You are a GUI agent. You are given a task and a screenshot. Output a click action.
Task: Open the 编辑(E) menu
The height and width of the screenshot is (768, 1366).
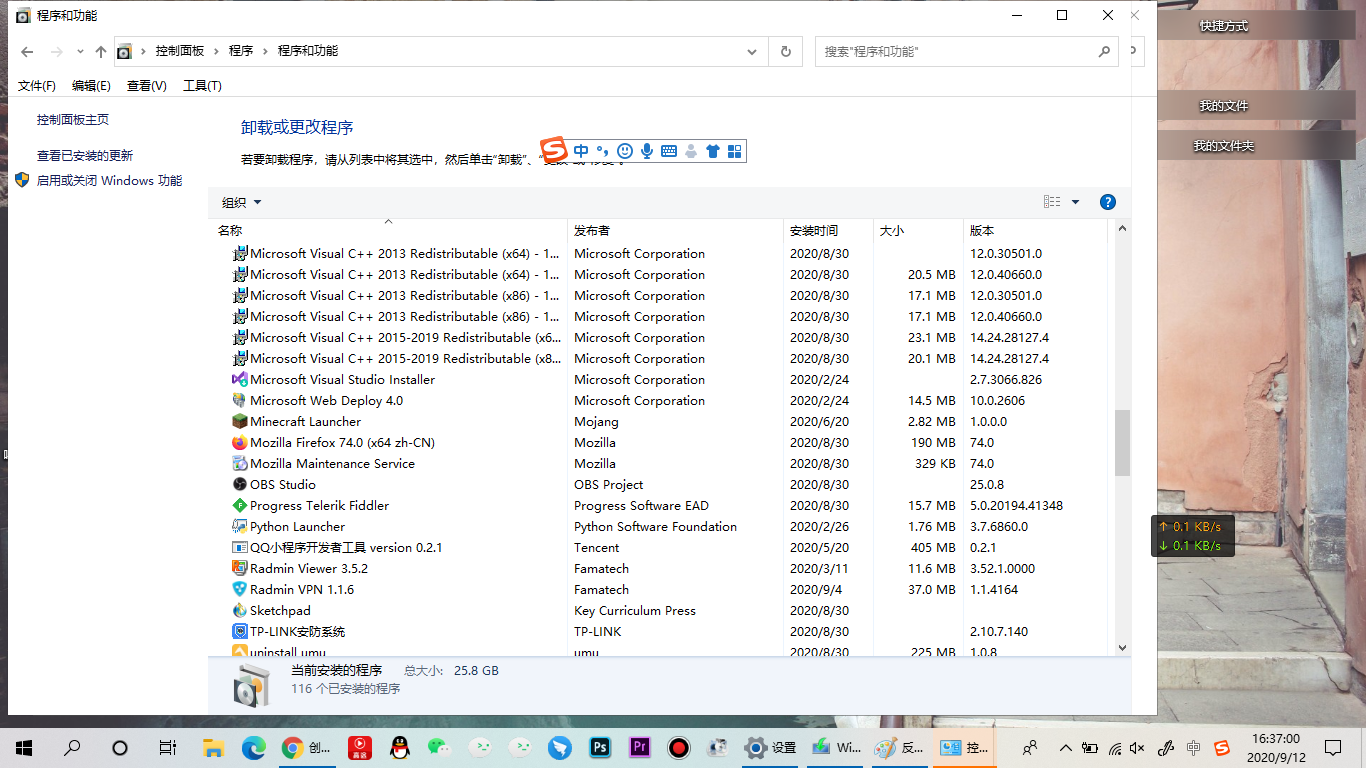pos(91,86)
